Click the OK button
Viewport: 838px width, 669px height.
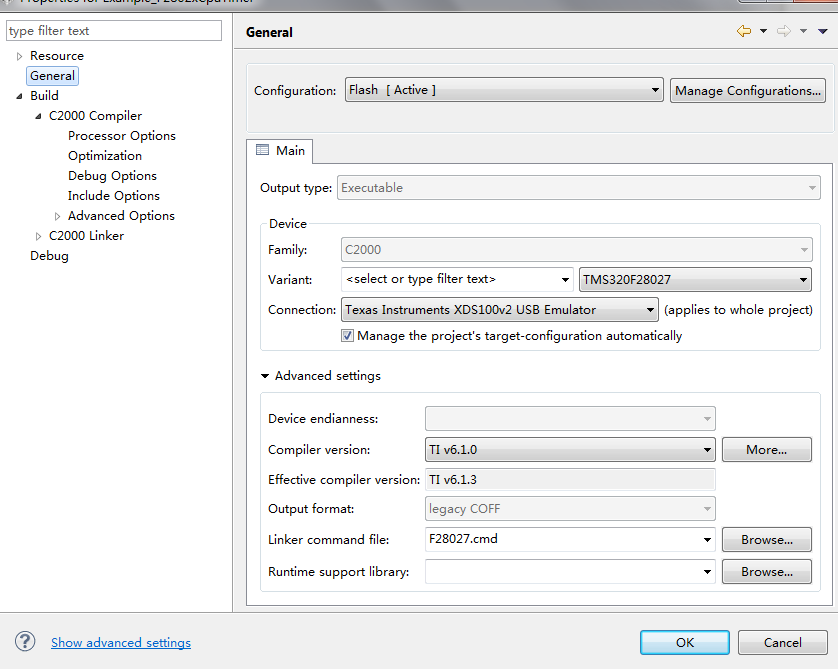[685, 642]
